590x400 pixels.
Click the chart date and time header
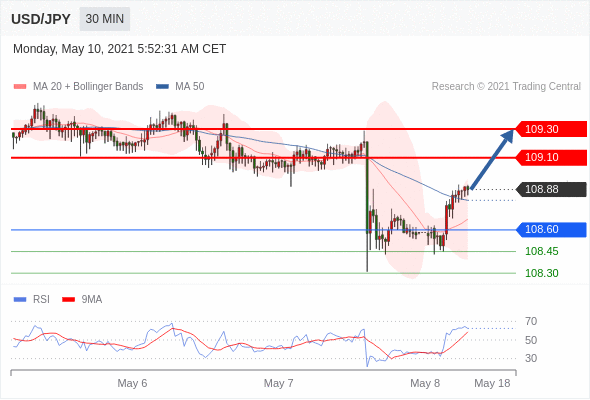[119, 49]
